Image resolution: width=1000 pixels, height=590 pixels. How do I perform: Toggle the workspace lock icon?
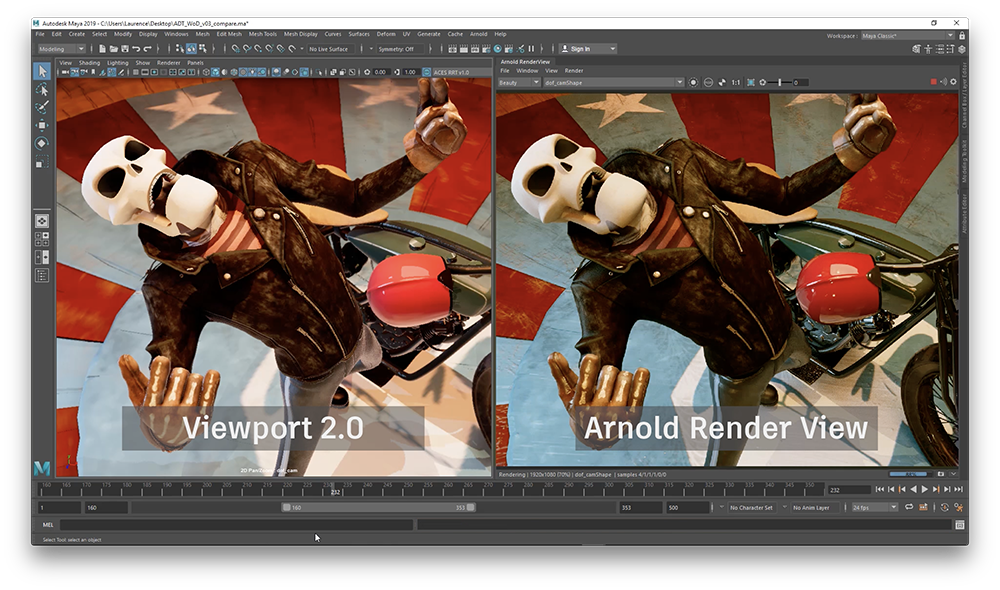click(x=962, y=36)
